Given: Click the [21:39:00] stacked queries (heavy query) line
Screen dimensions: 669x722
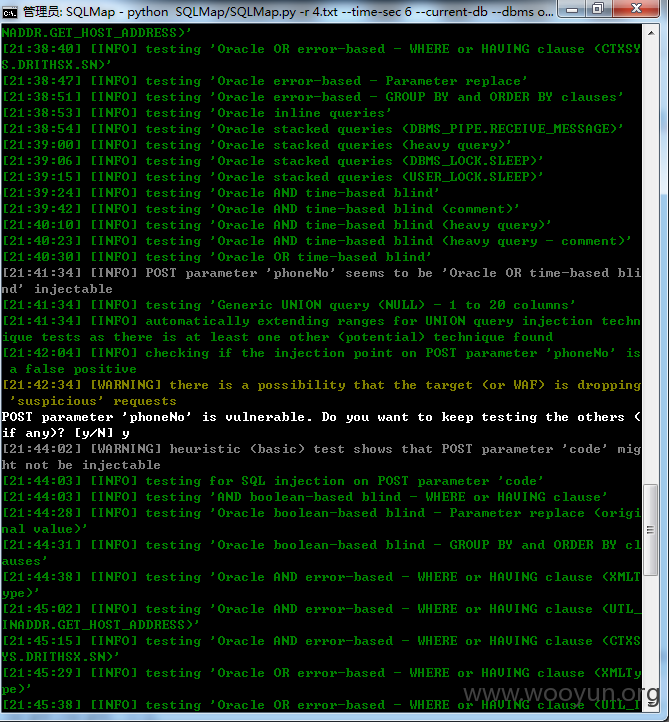Looking at the screenshot, I should pyautogui.click(x=256, y=145).
